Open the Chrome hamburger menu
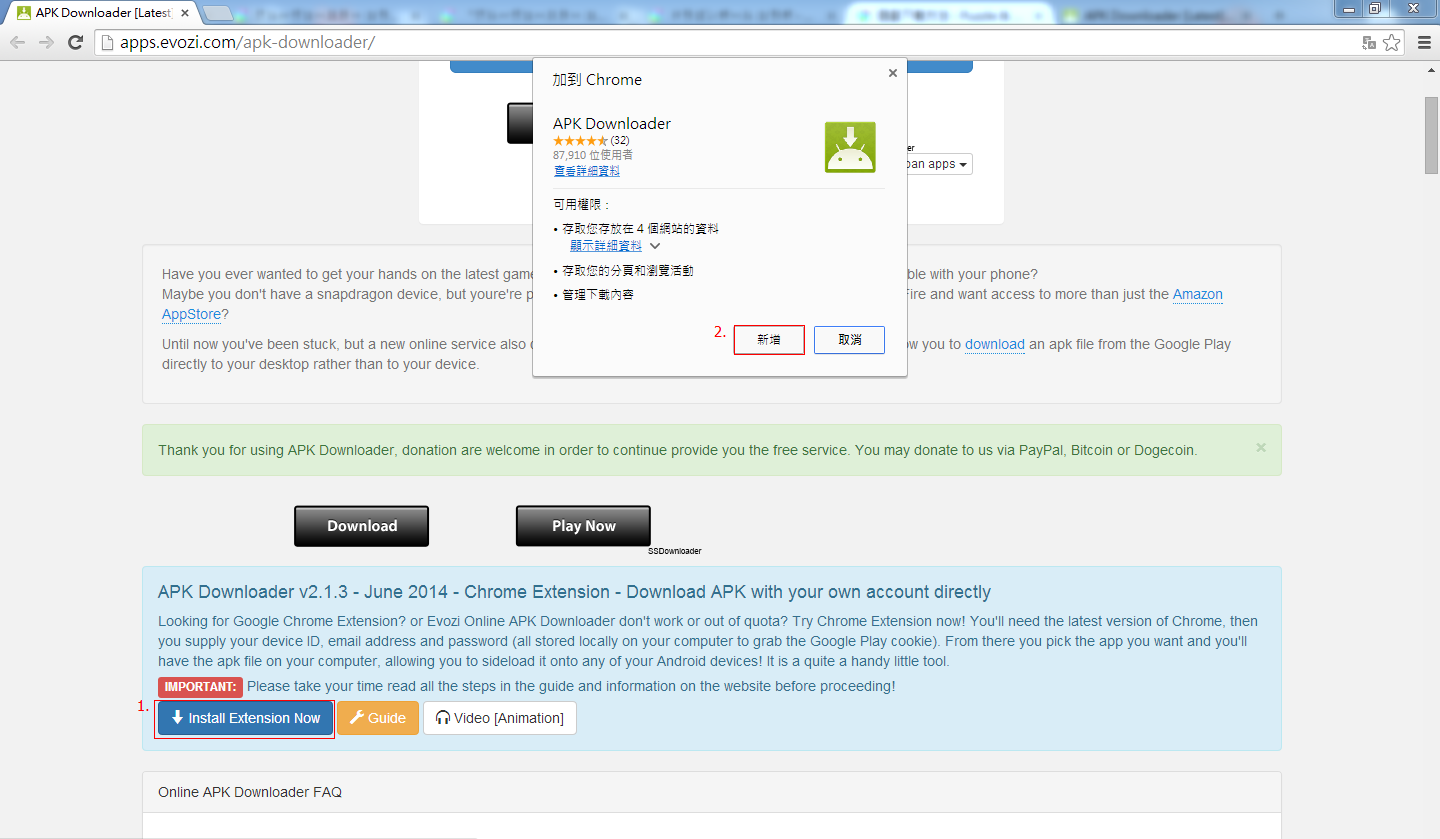 1424,42
